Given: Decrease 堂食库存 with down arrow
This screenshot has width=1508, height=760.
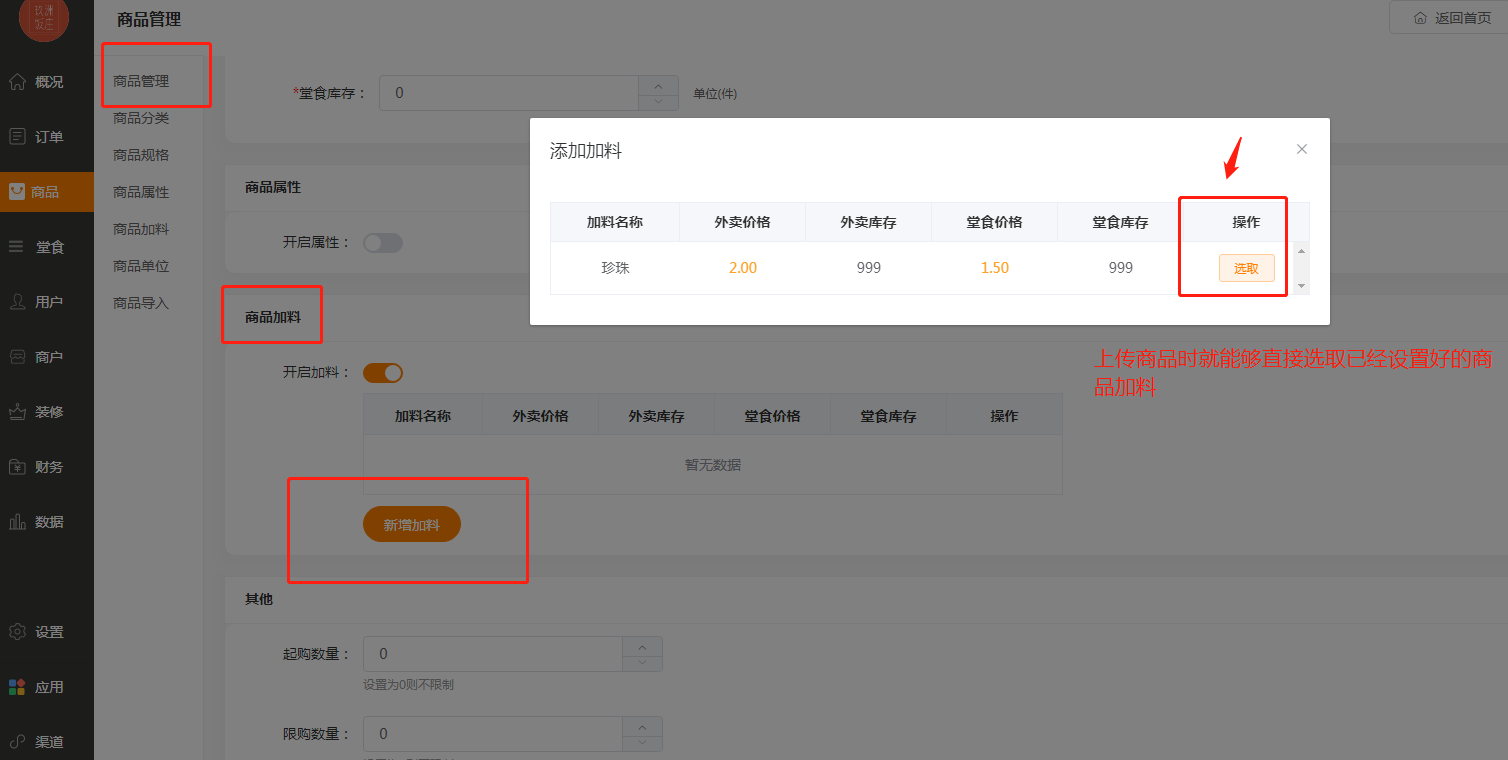Looking at the screenshot, I should tap(658, 101).
